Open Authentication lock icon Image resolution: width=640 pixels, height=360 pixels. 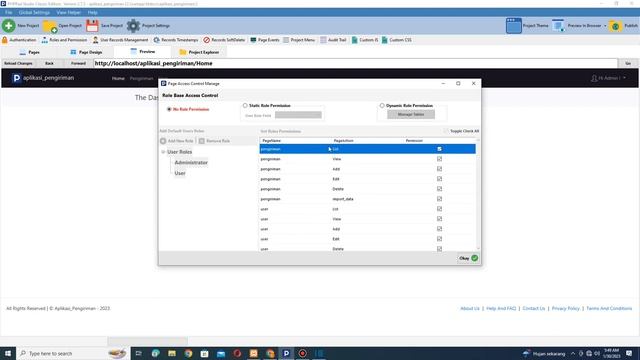click(5, 40)
